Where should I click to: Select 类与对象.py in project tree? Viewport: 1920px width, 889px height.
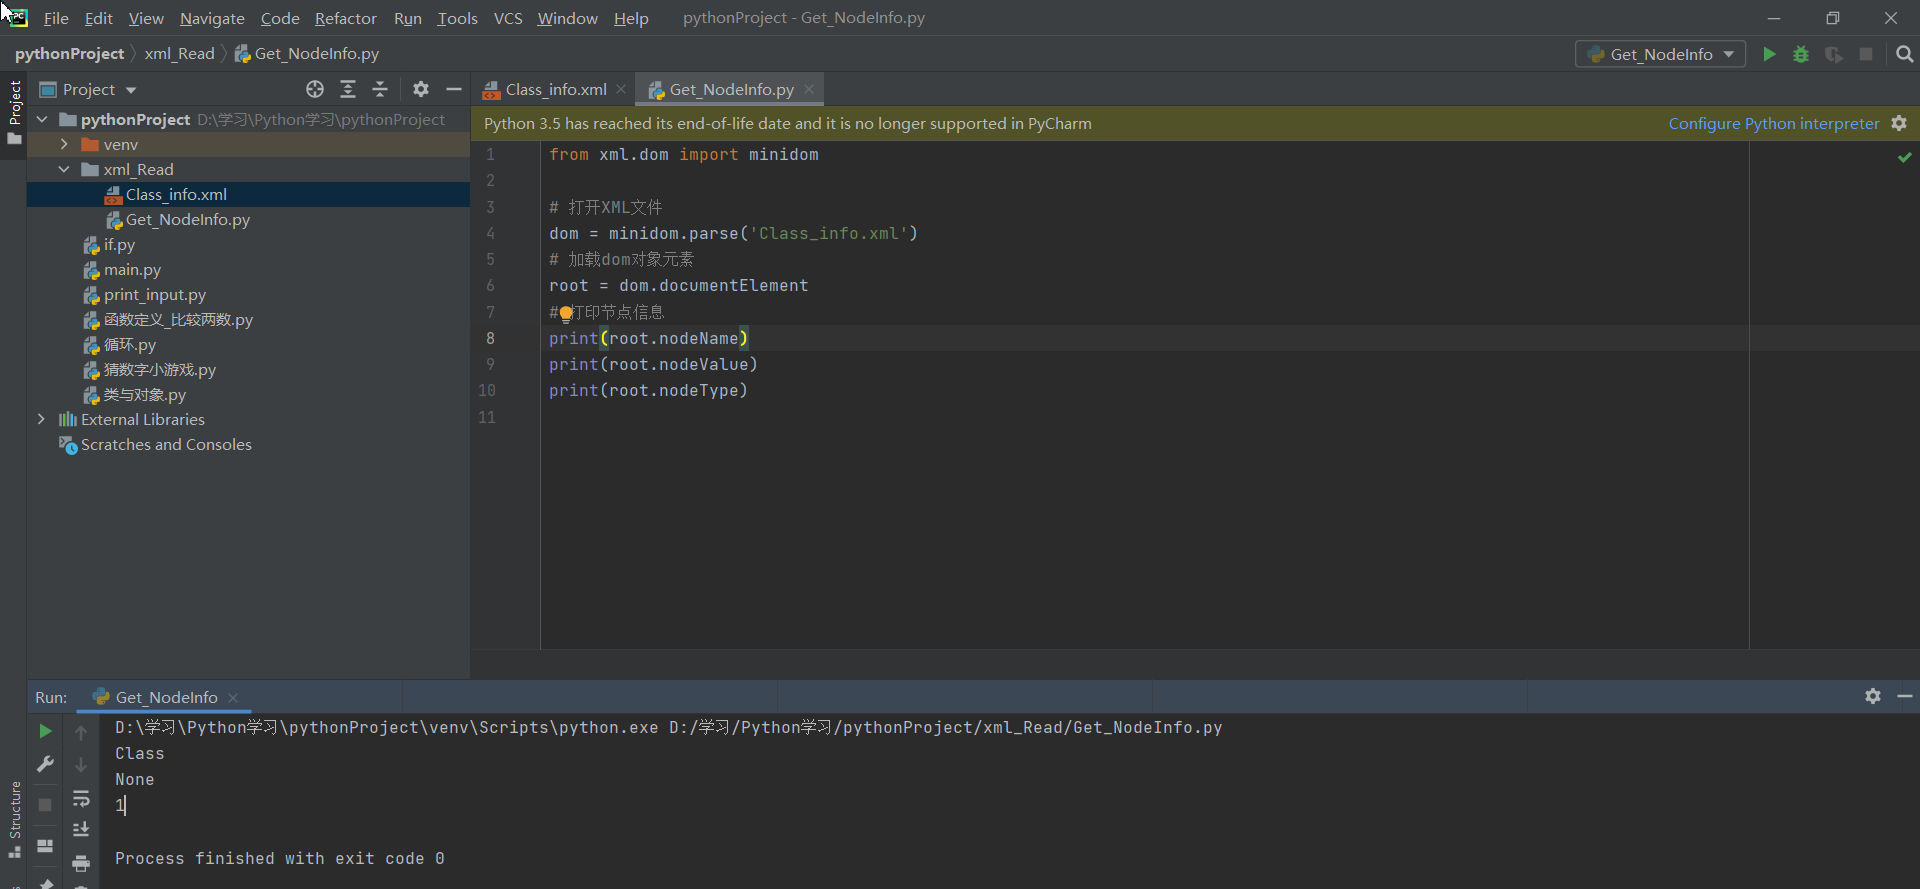coord(248,394)
